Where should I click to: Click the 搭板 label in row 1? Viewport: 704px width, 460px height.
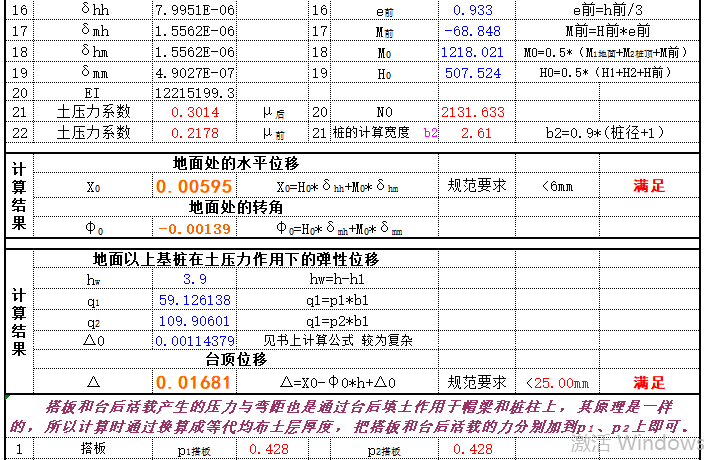(93, 448)
